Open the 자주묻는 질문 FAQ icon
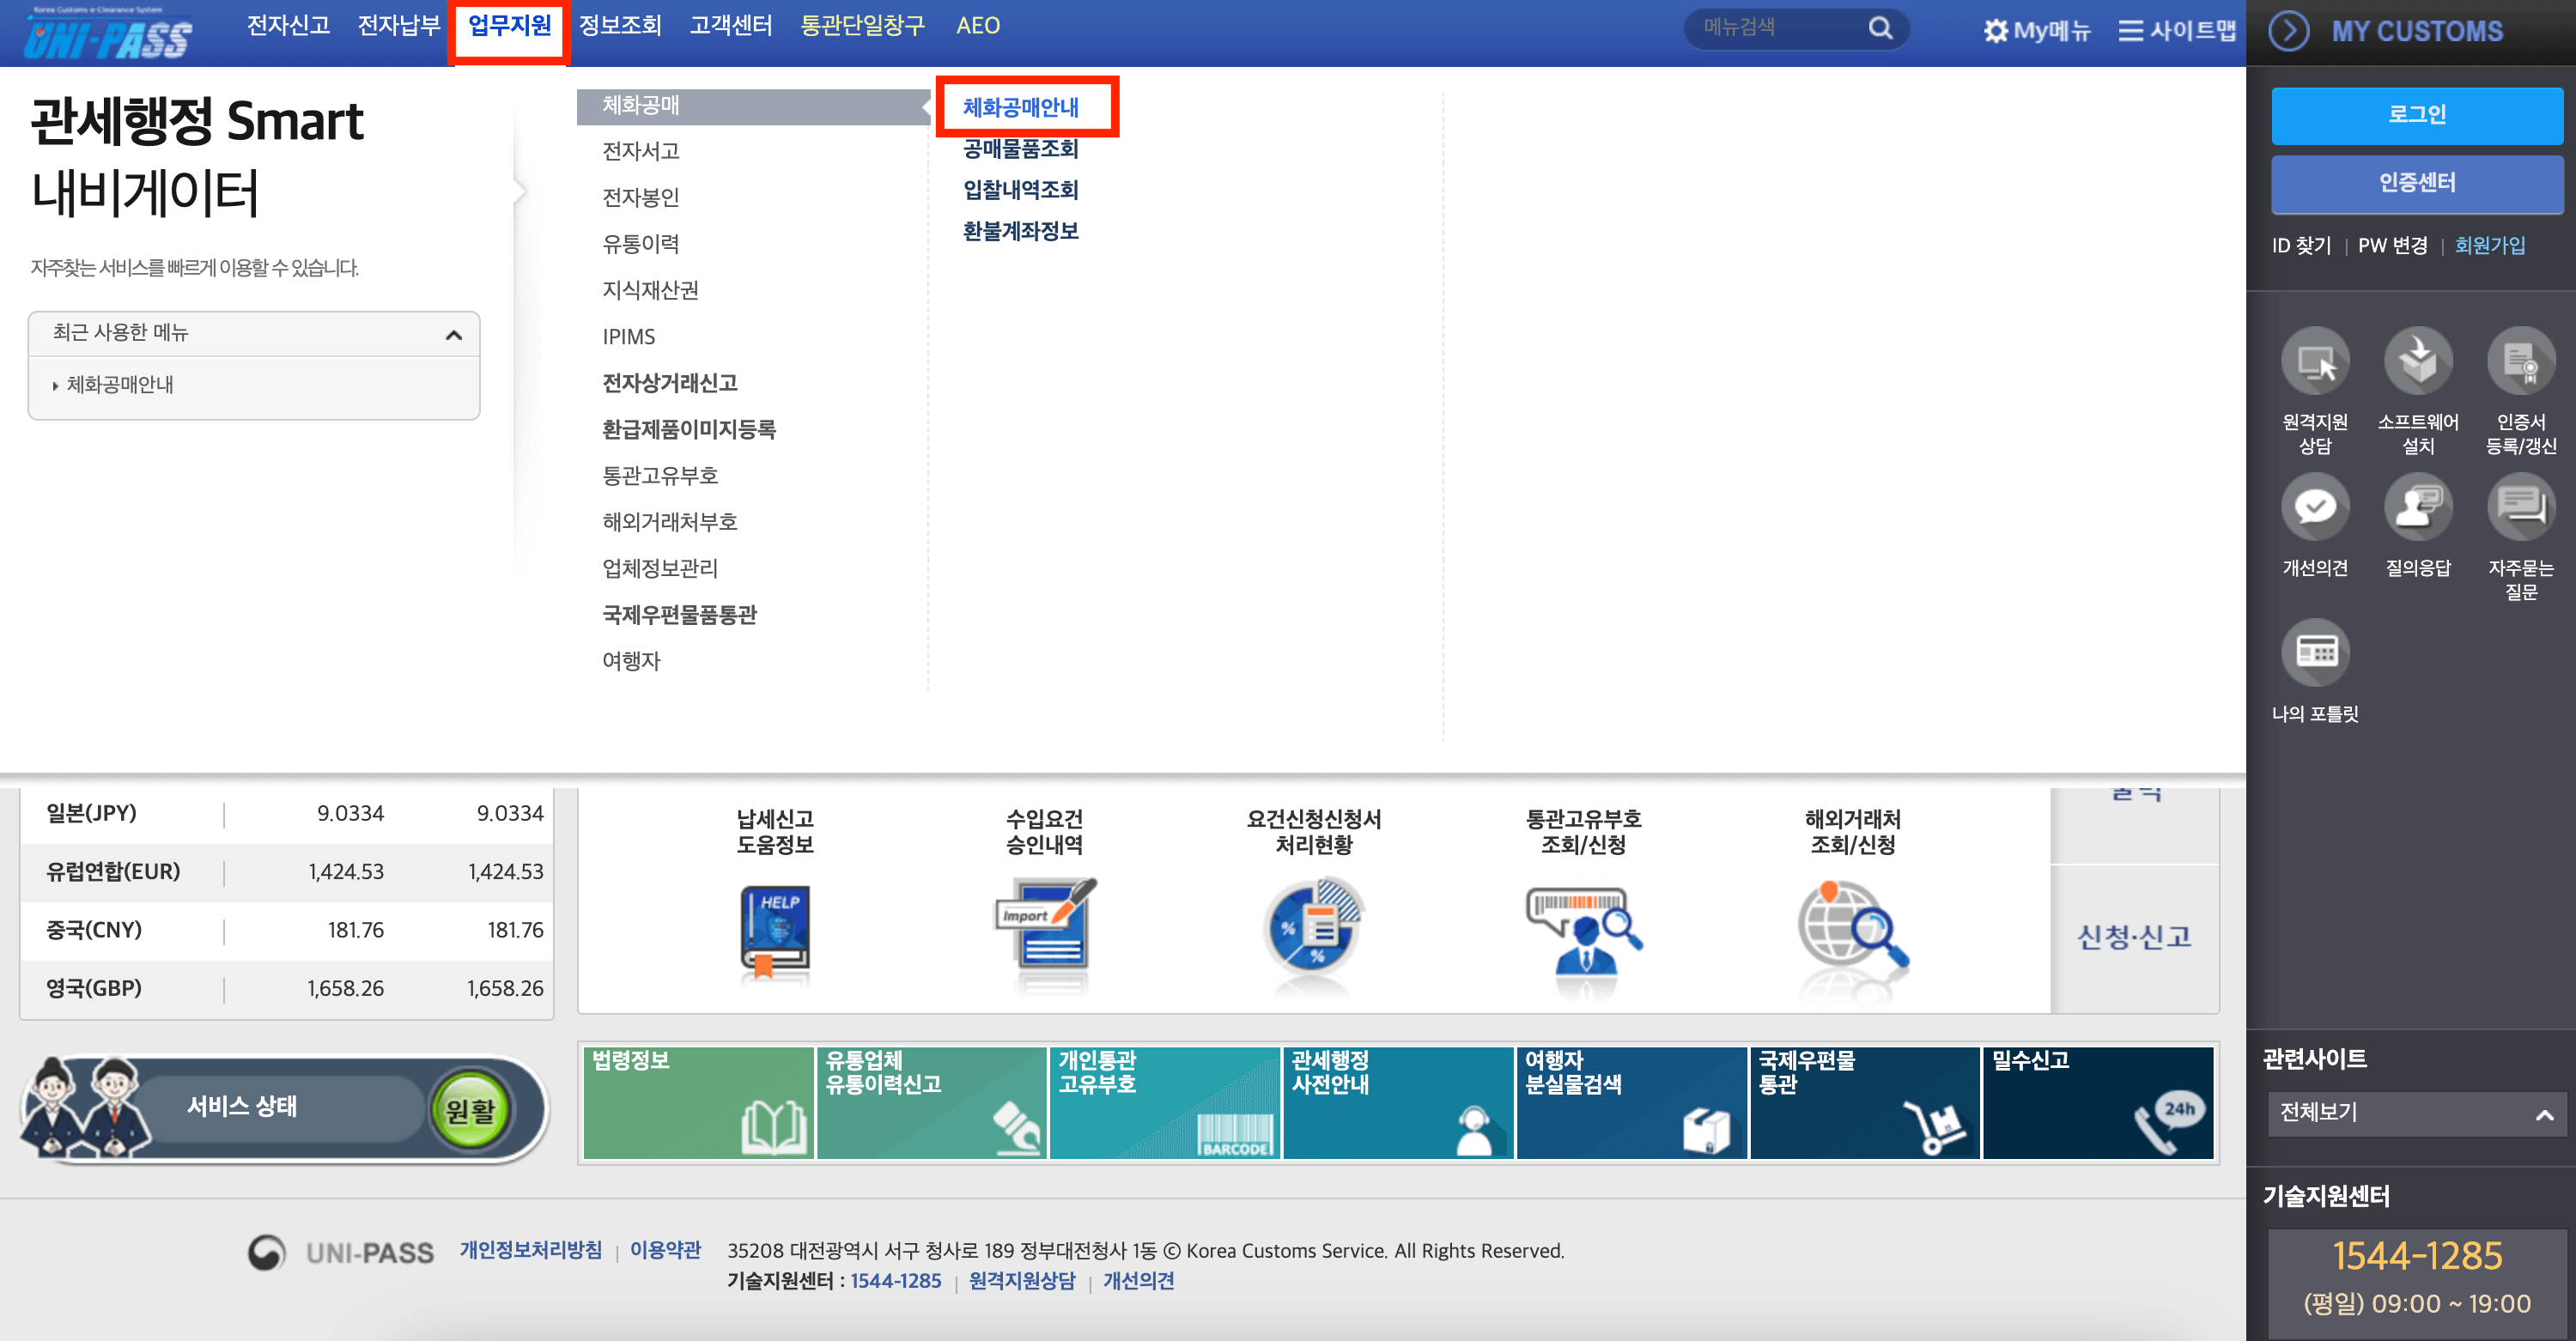Screen dimensions: 2576x1341 point(2520,508)
